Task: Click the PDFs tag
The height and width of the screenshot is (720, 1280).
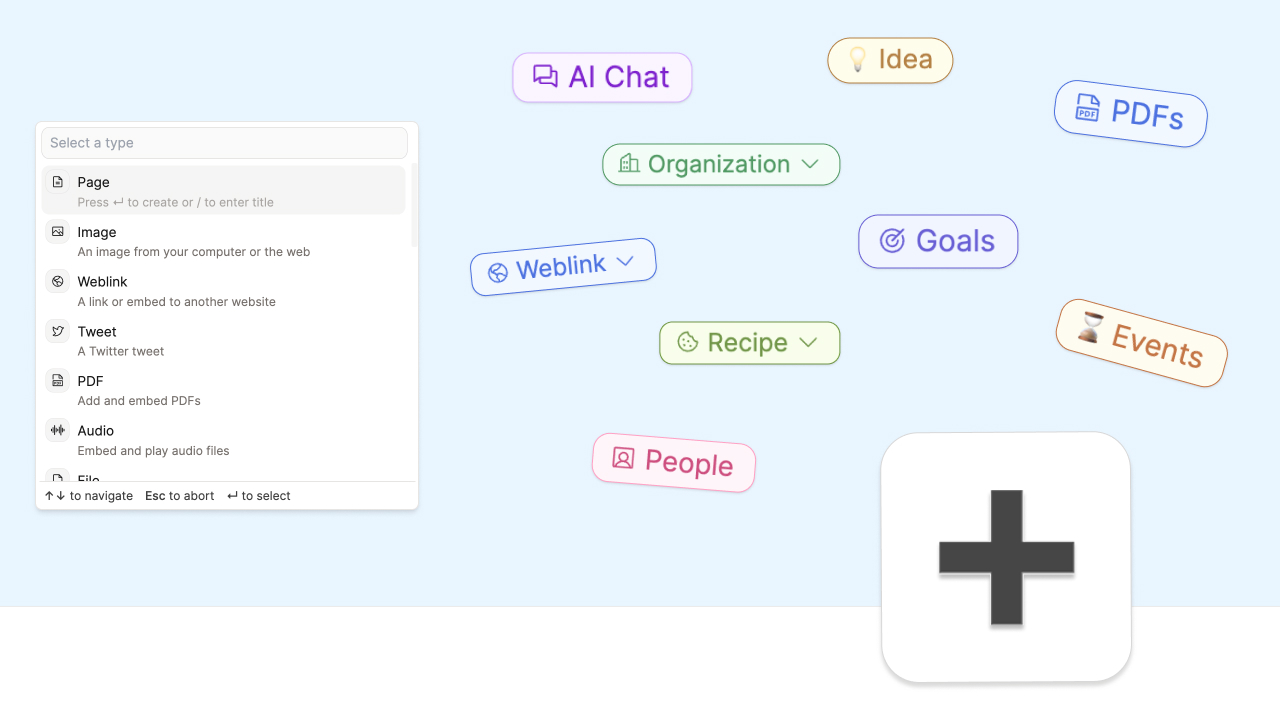Action: pyautogui.click(x=1131, y=114)
